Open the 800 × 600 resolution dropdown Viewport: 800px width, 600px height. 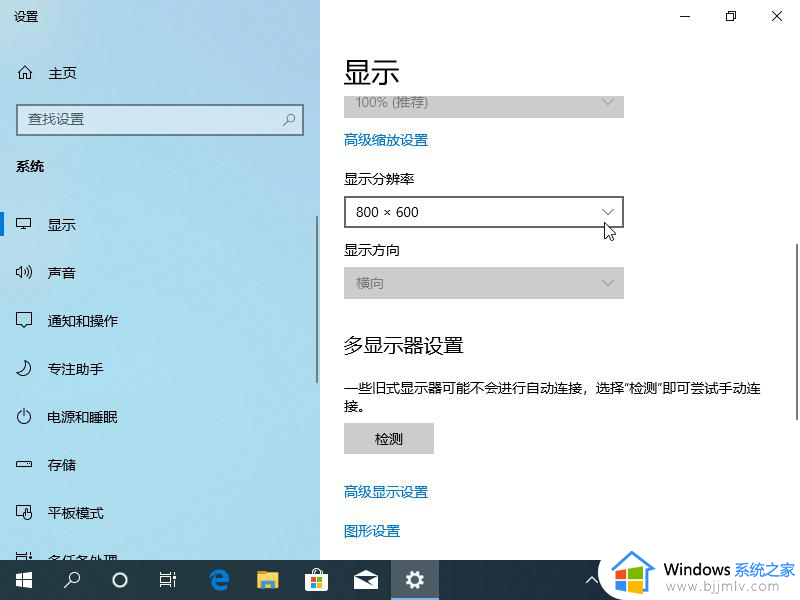click(484, 212)
